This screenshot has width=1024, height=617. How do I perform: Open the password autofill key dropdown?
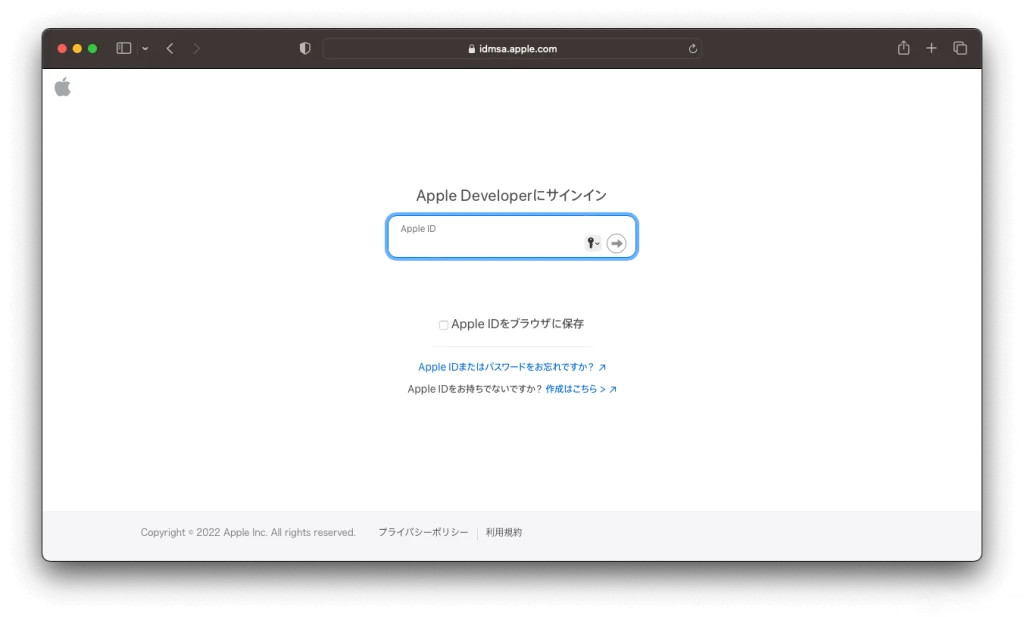[593, 243]
